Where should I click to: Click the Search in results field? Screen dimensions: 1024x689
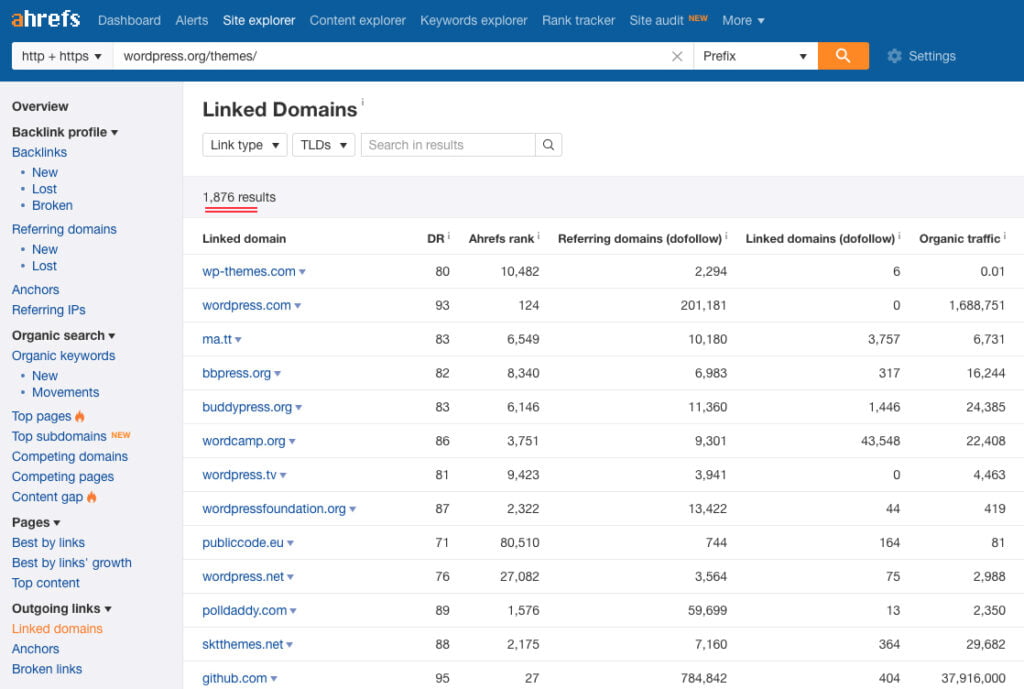448,145
